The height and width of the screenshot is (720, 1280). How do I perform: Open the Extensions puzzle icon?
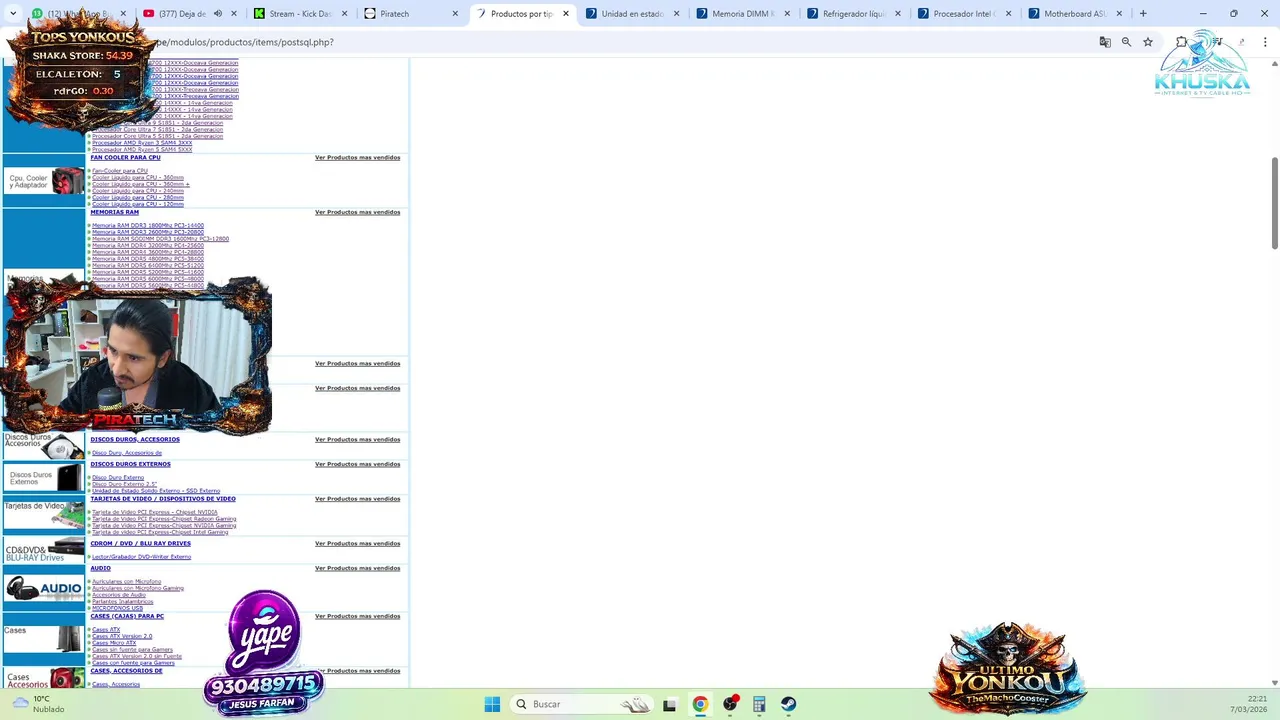click(1181, 42)
